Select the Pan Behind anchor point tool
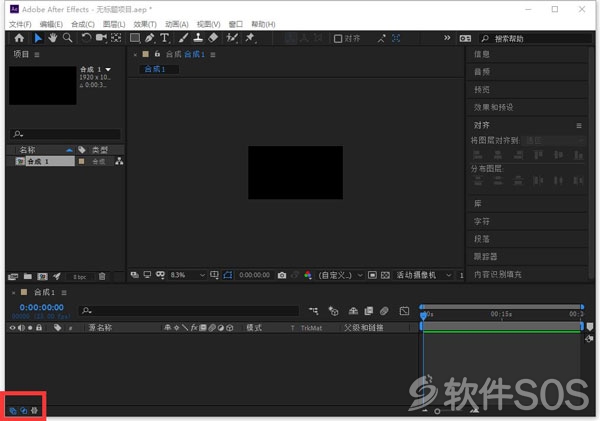The image size is (600, 421). click(116, 38)
